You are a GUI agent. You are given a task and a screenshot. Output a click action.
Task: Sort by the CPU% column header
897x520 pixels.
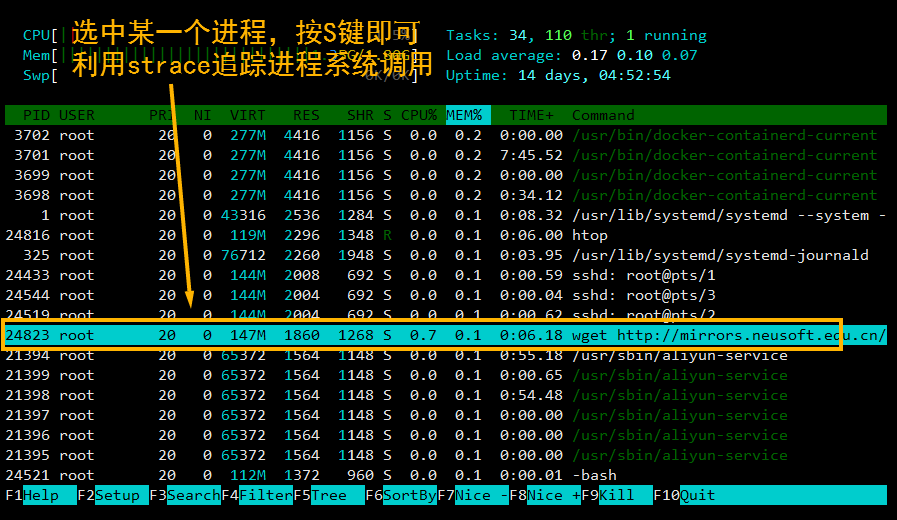tap(418, 115)
